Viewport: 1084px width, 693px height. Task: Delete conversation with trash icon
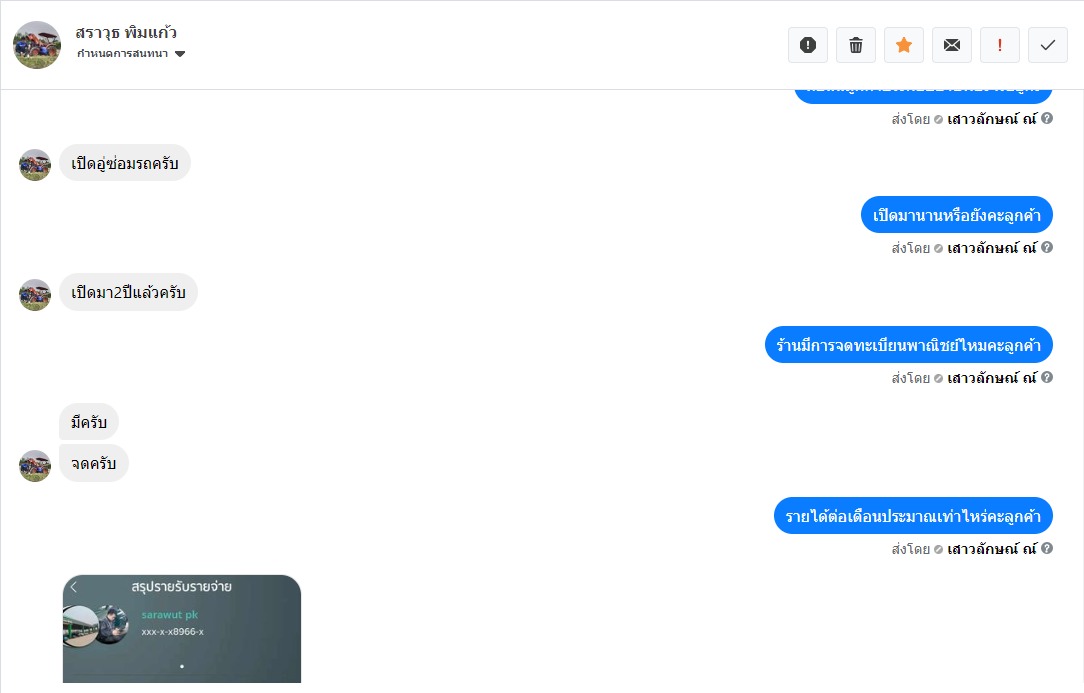tap(856, 45)
